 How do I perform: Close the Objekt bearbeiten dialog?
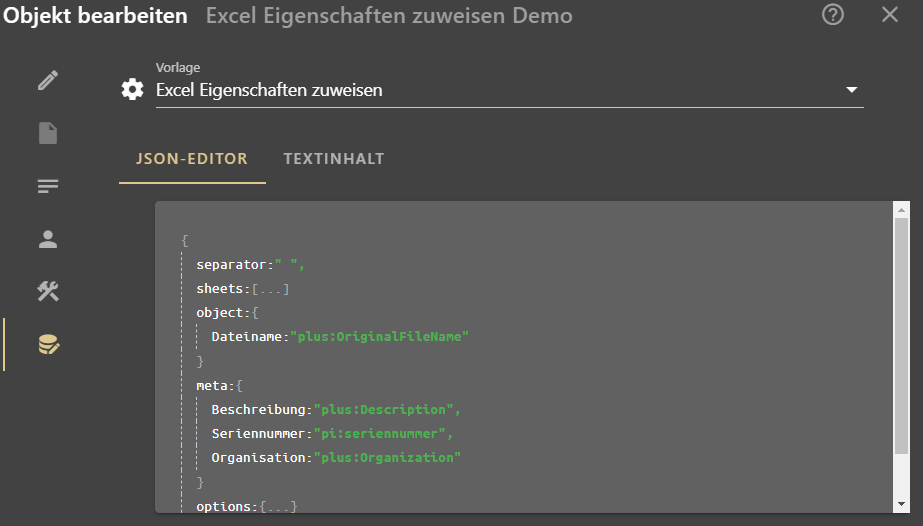tap(889, 15)
